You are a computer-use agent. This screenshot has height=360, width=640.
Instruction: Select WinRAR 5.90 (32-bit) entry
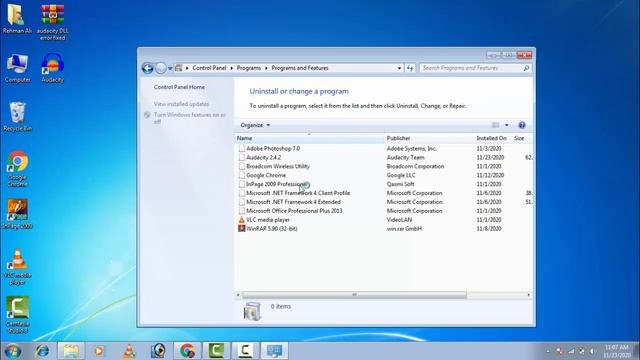tap(271, 229)
